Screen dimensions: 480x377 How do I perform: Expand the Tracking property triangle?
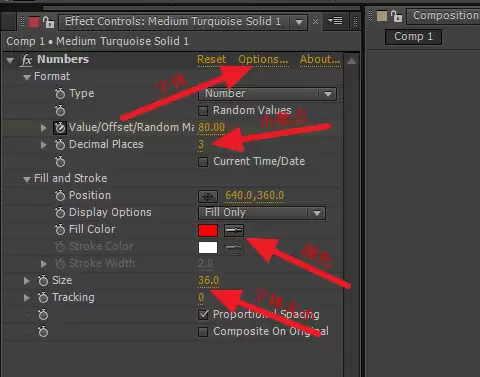pyautogui.click(x=27, y=298)
